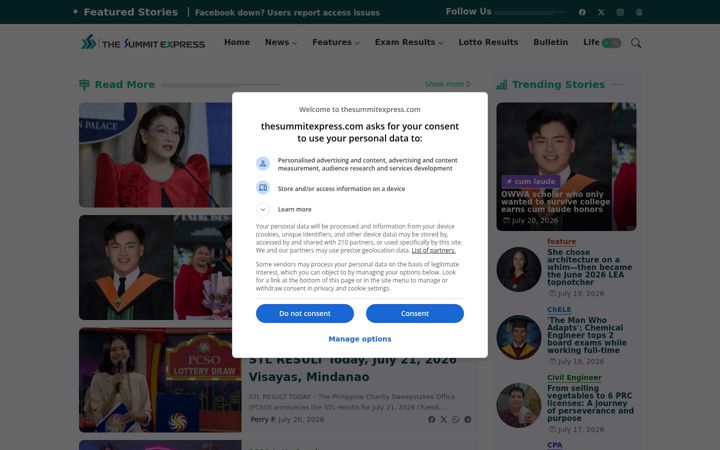The width and height of the screenshot is (720, 450).
Task: Open the Facebook follow icon in top bar
Action: tap(582, 12)
